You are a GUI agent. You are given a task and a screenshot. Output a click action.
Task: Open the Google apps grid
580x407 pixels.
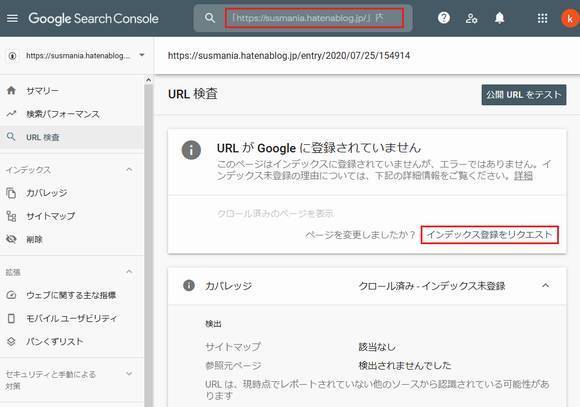[x=542, y=18]
